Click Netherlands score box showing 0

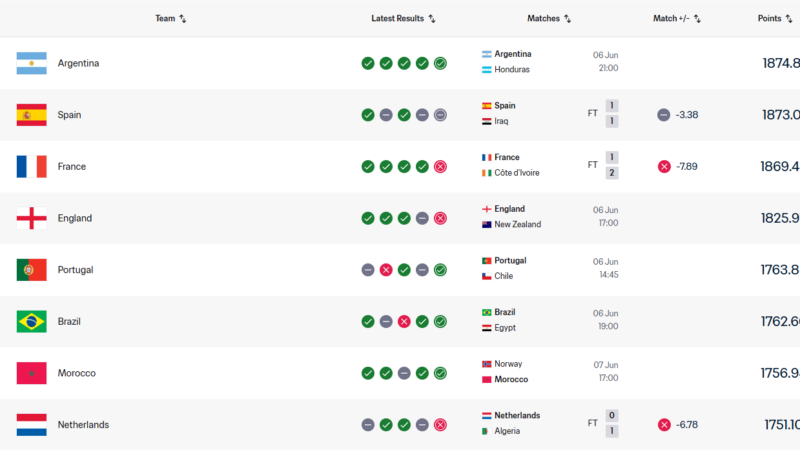pyautogui.click(x=612, y=415)
